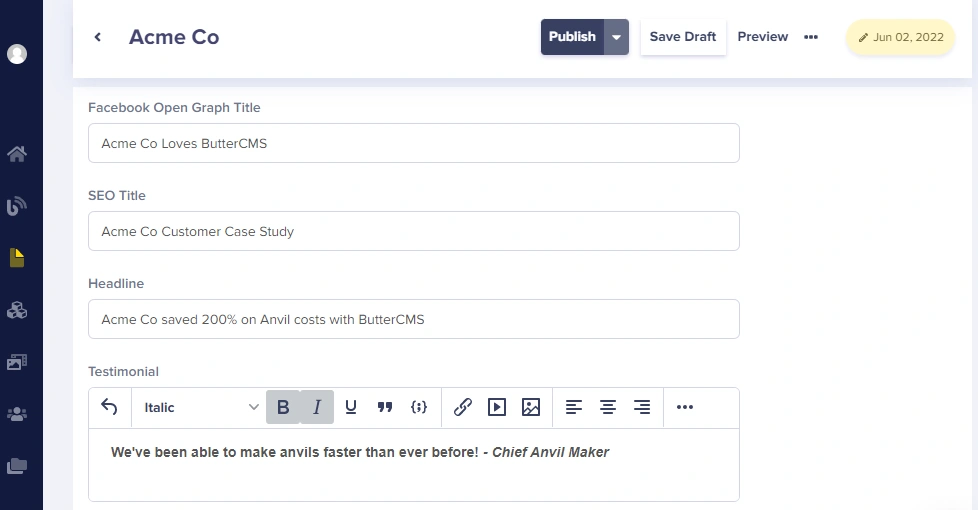Click the Headline field label

(116, 284)
